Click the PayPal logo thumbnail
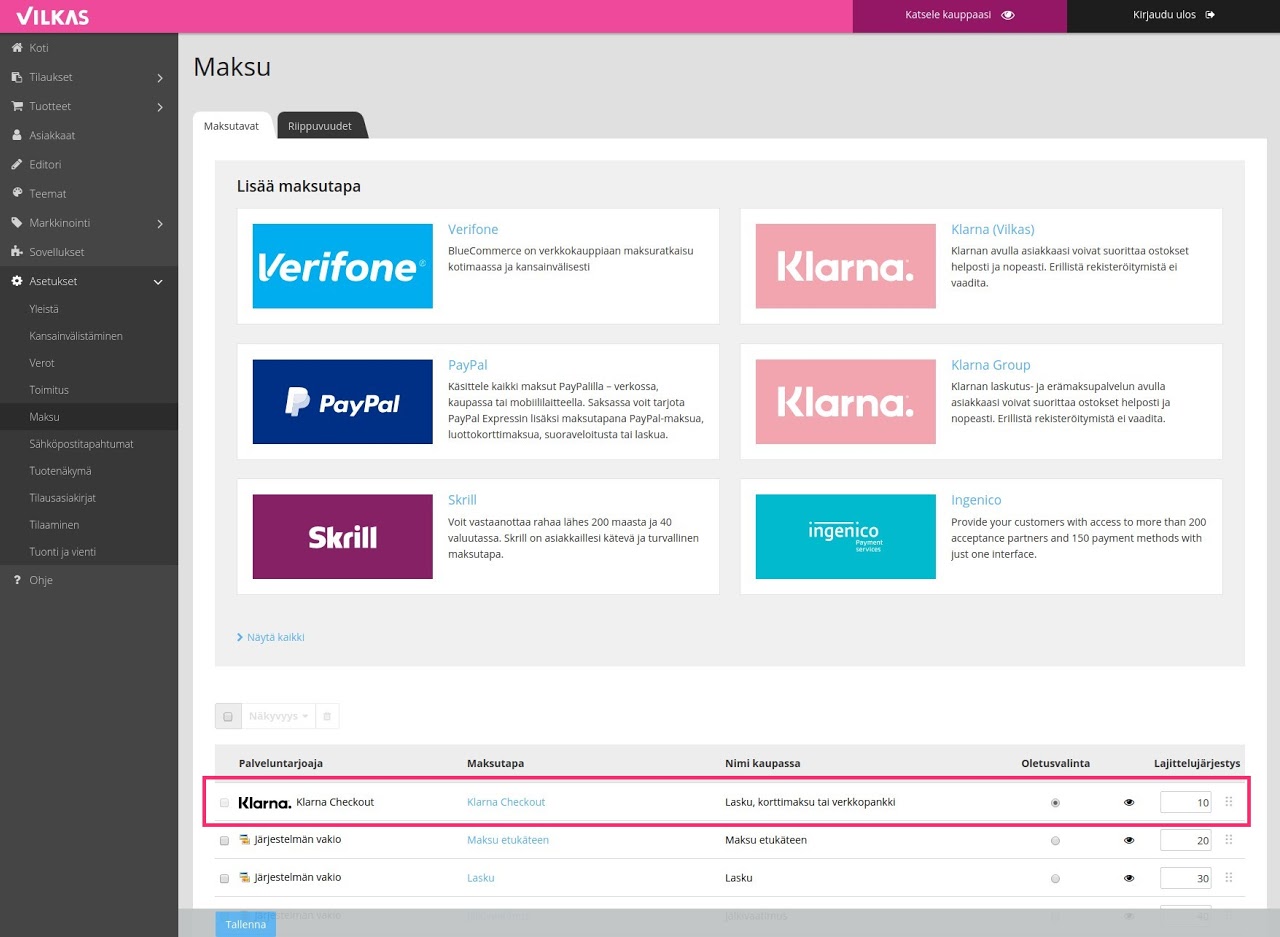The width and height of the screenshot is (1280, 937). [x=342, y=402]
